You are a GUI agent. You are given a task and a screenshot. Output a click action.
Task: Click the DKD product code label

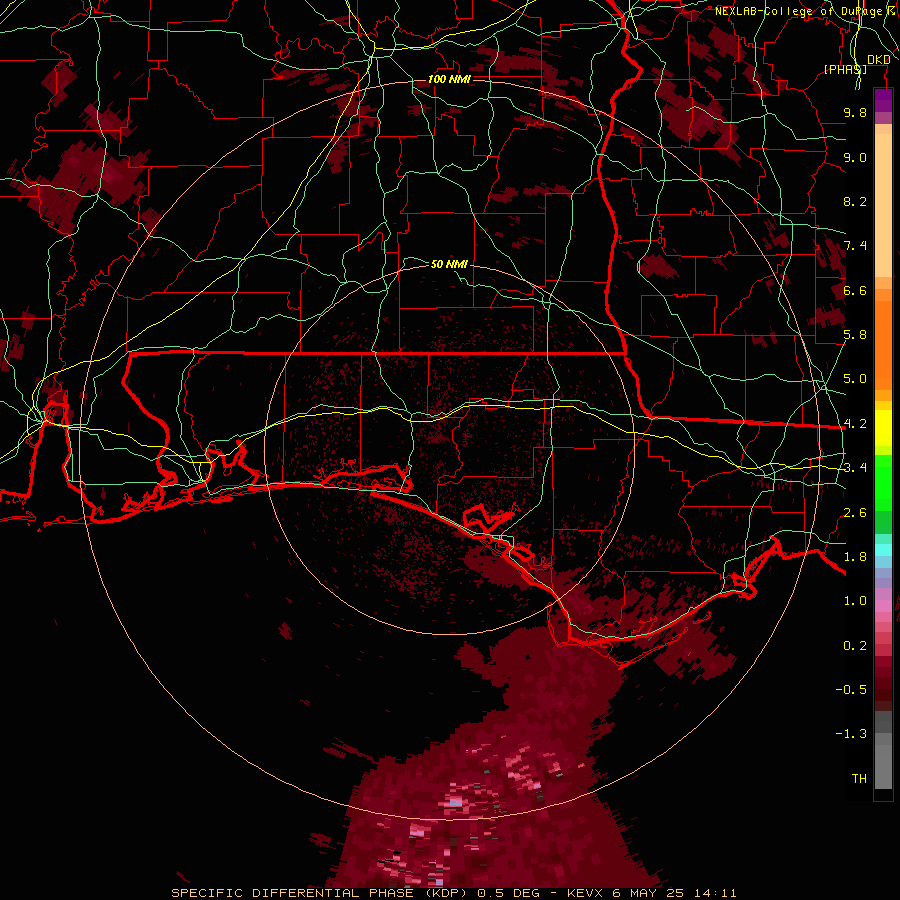coord(878,60)
